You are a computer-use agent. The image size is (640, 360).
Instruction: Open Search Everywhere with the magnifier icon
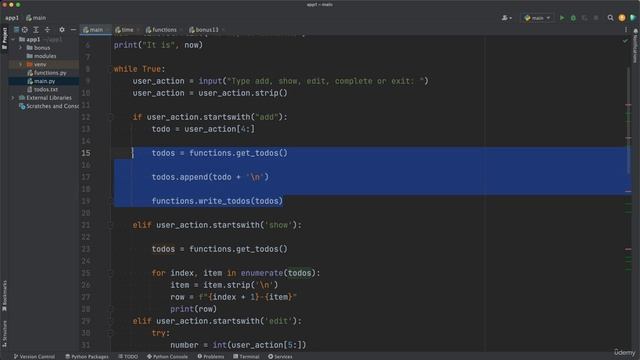coord(610,18)
